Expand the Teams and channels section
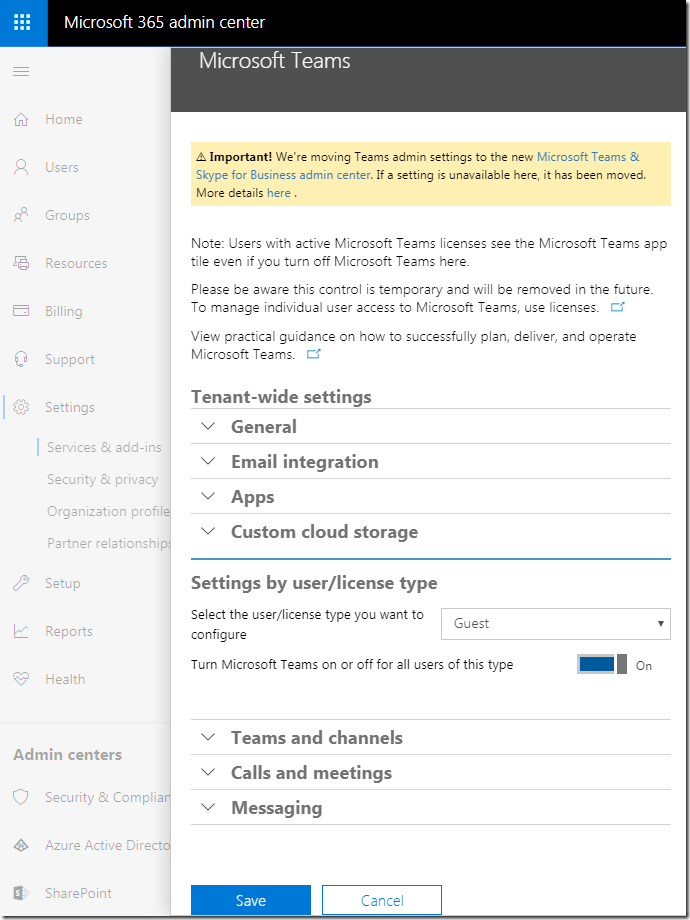The width and height of the screenshot is (690, 920). click(431, 738)
